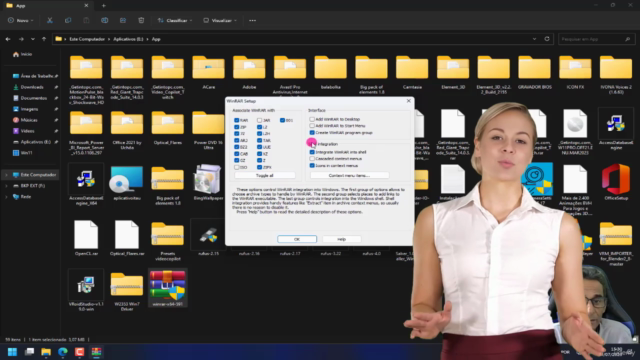Open Microsoft Edge from taskbar
Viewport: 640px width, 360px height.
62,352
